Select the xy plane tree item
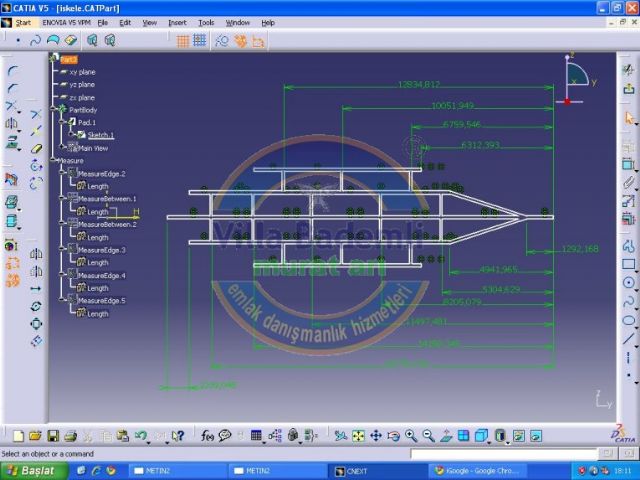 coord(82,72)
